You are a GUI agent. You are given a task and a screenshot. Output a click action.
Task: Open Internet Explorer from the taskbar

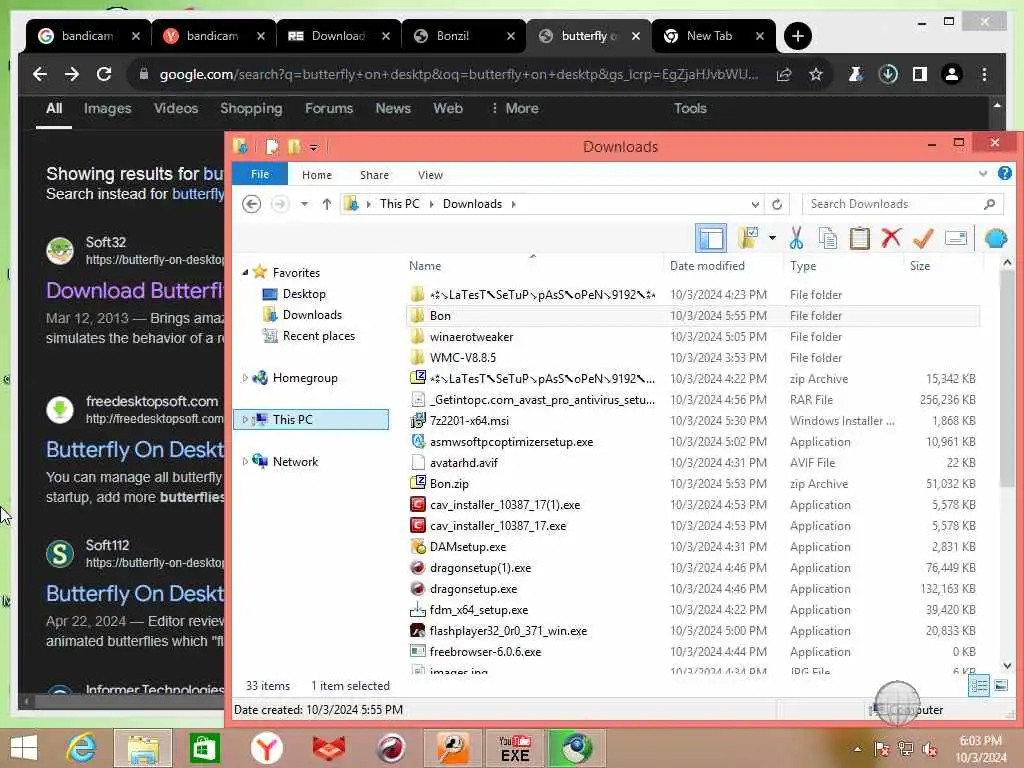[82, 748]
